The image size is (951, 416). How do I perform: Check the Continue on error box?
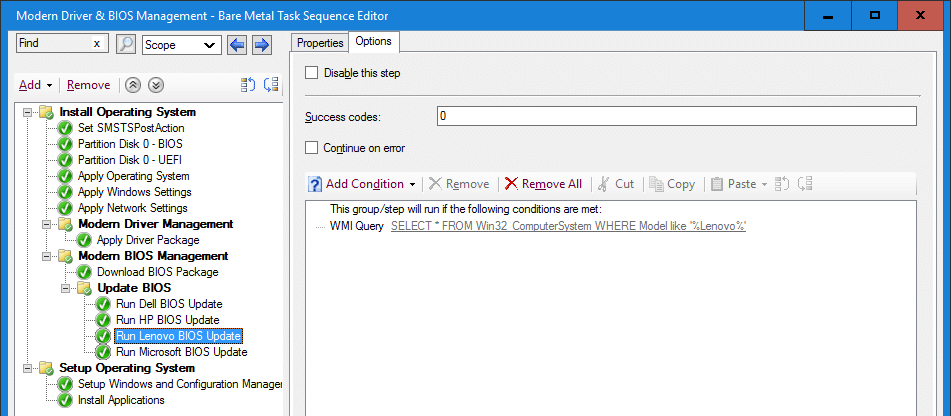pyautogui.click(x=311, y=147)
